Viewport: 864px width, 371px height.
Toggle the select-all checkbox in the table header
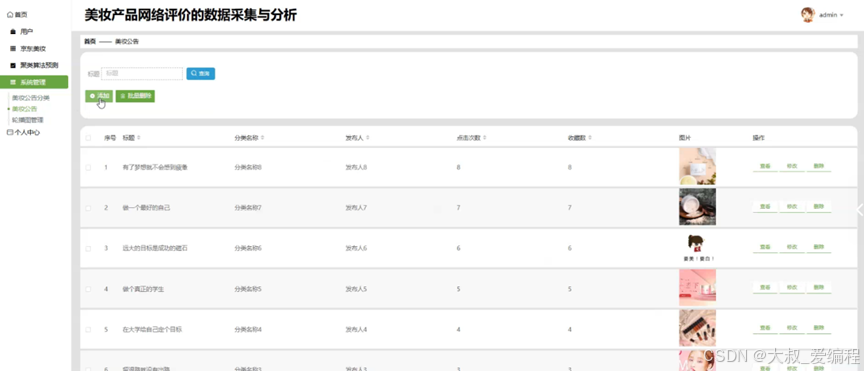pos(88,138)
